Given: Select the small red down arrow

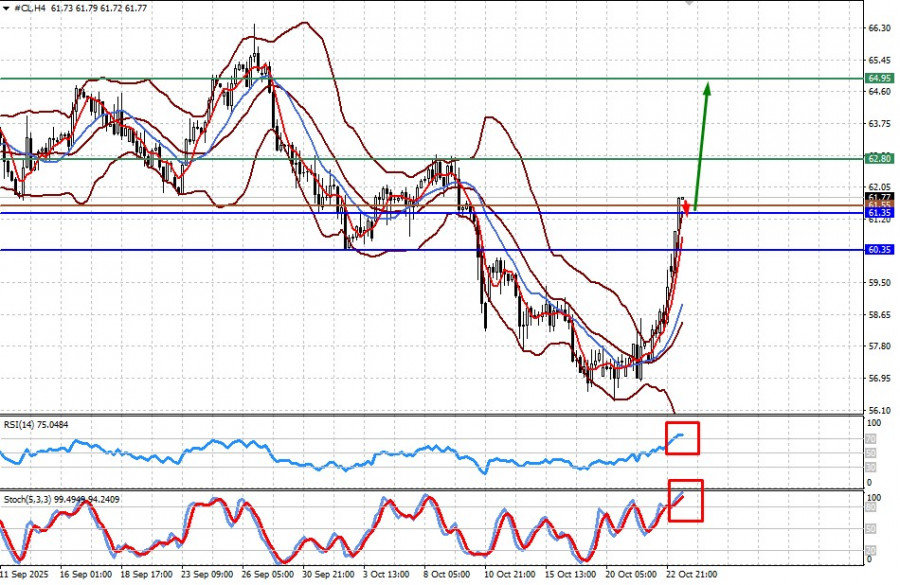Looking at the screenshot, I should [x=686, y=207].
